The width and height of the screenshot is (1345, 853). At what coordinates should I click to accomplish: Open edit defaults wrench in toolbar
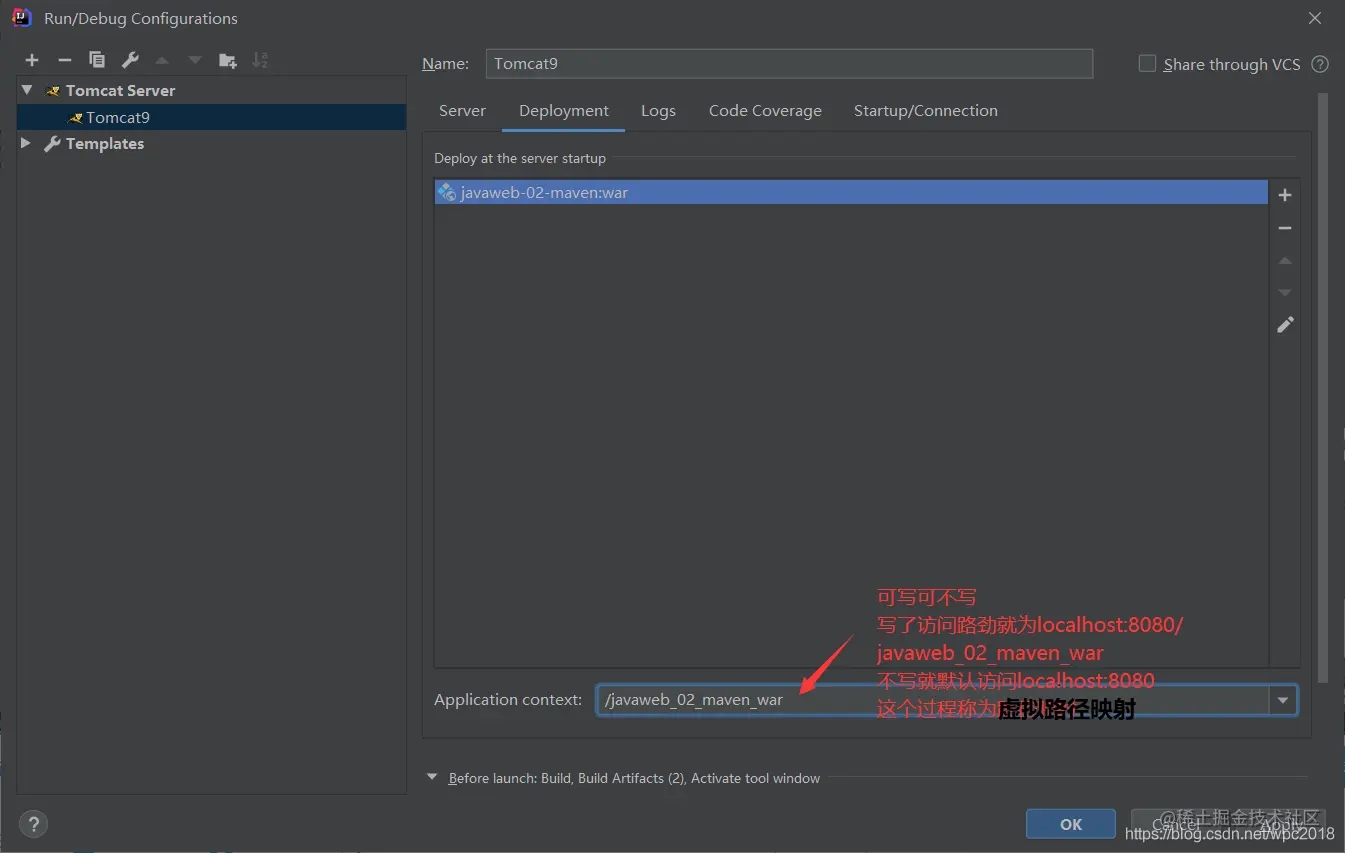pyautogui.click(x=130, y=61)
